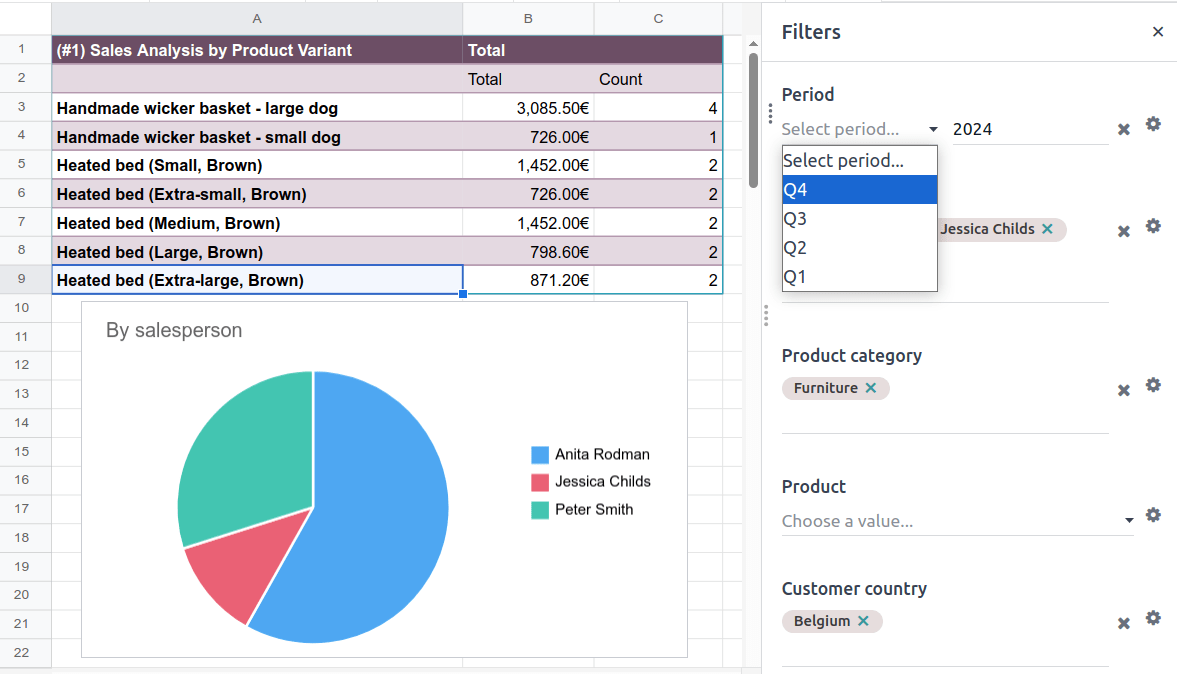Clear the salesperson filter using its x icon

pyautogui.click(x=1123, y=231)
